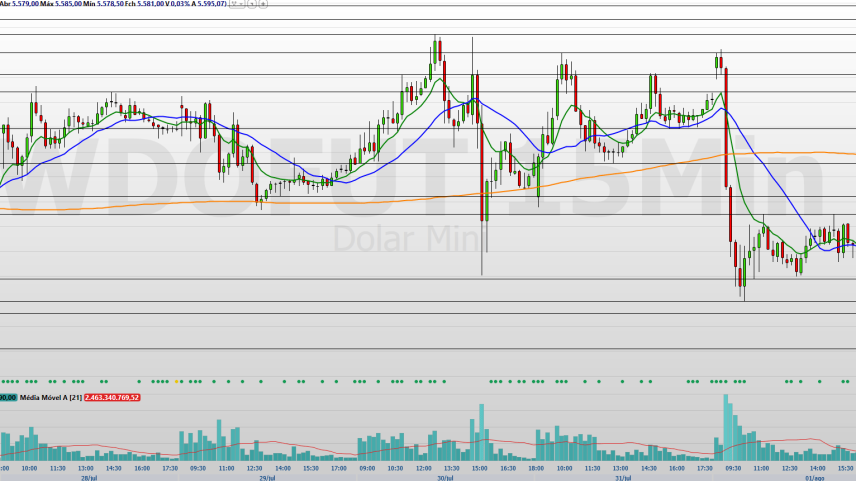Click the first green dot in indicator row
Screen dimensions: 856x481
pos(3,382)
